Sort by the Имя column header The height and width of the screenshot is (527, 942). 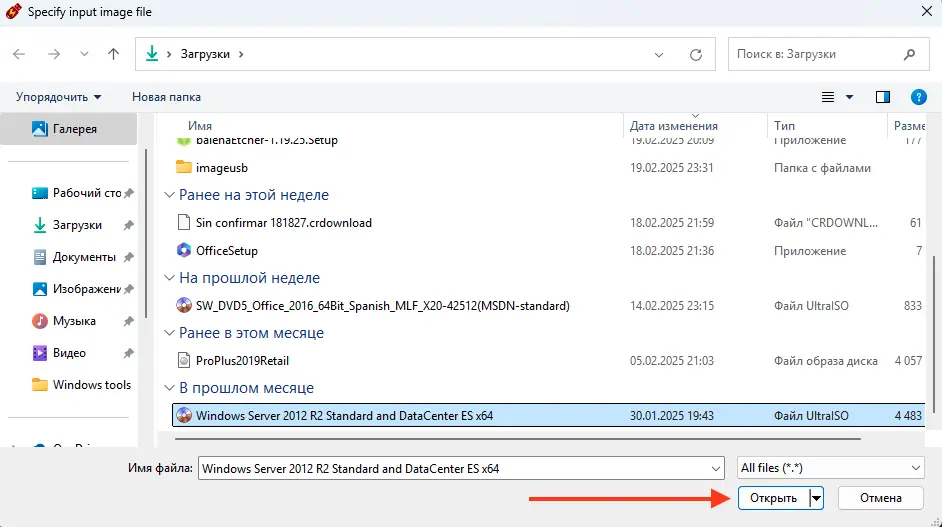point(200,126)
